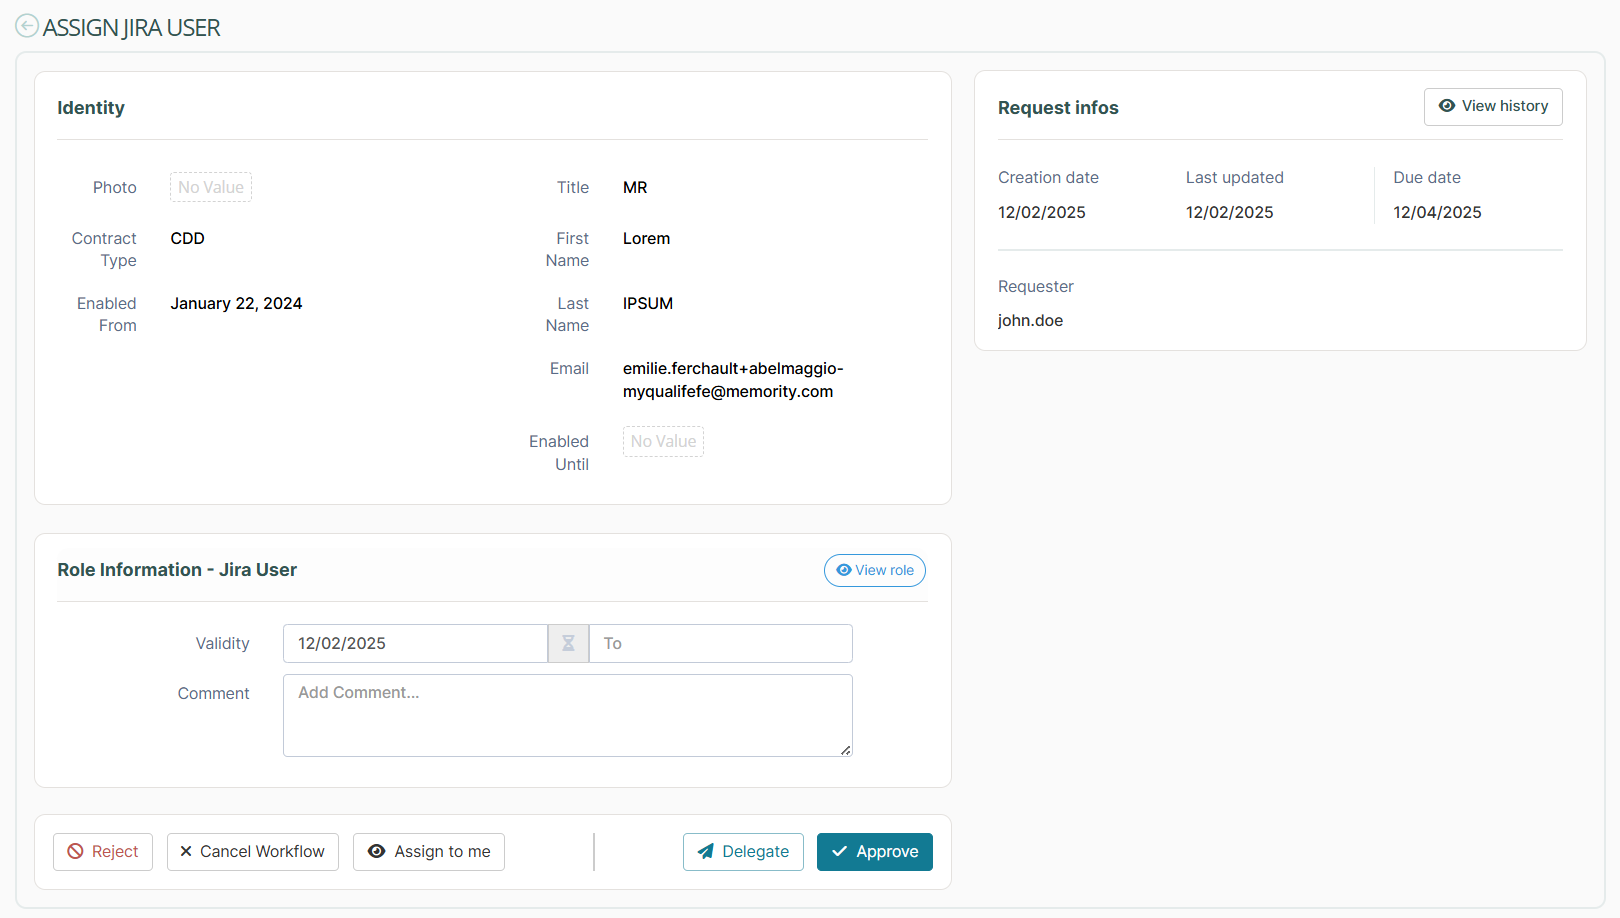Click the back arrow icon beside page title

[x=27, y=26]
